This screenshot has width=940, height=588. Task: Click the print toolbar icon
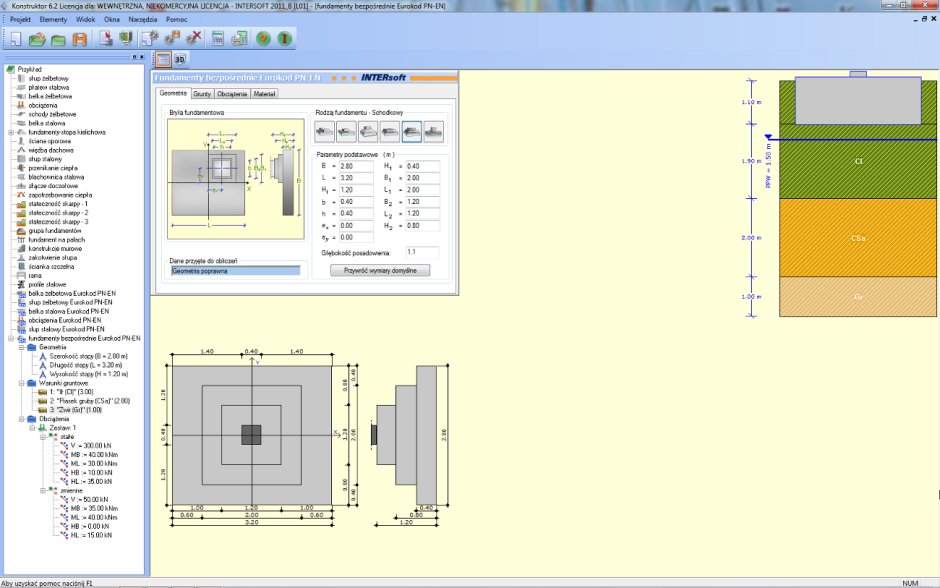[238, 40]
